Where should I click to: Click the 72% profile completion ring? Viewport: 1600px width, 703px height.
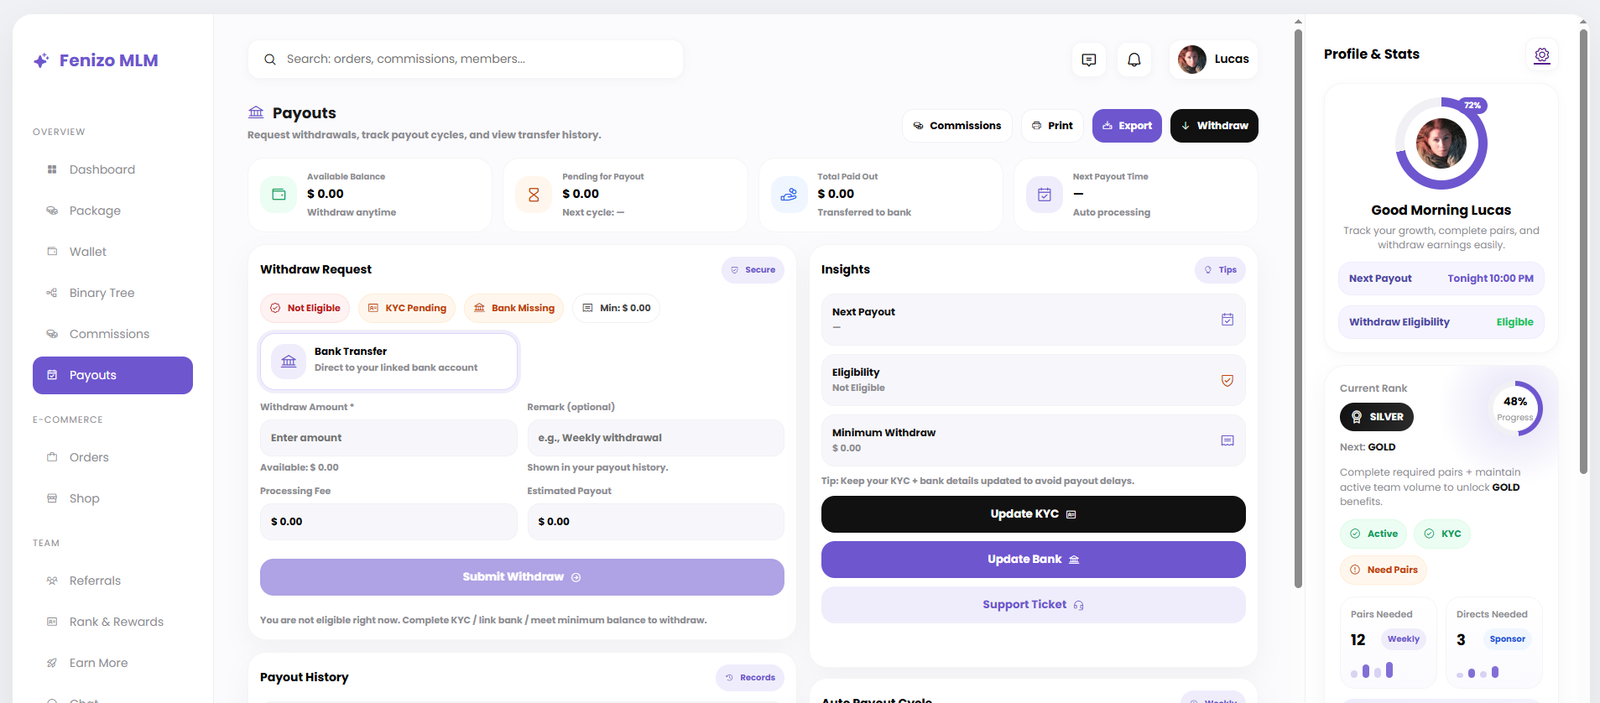[1441, 143]
